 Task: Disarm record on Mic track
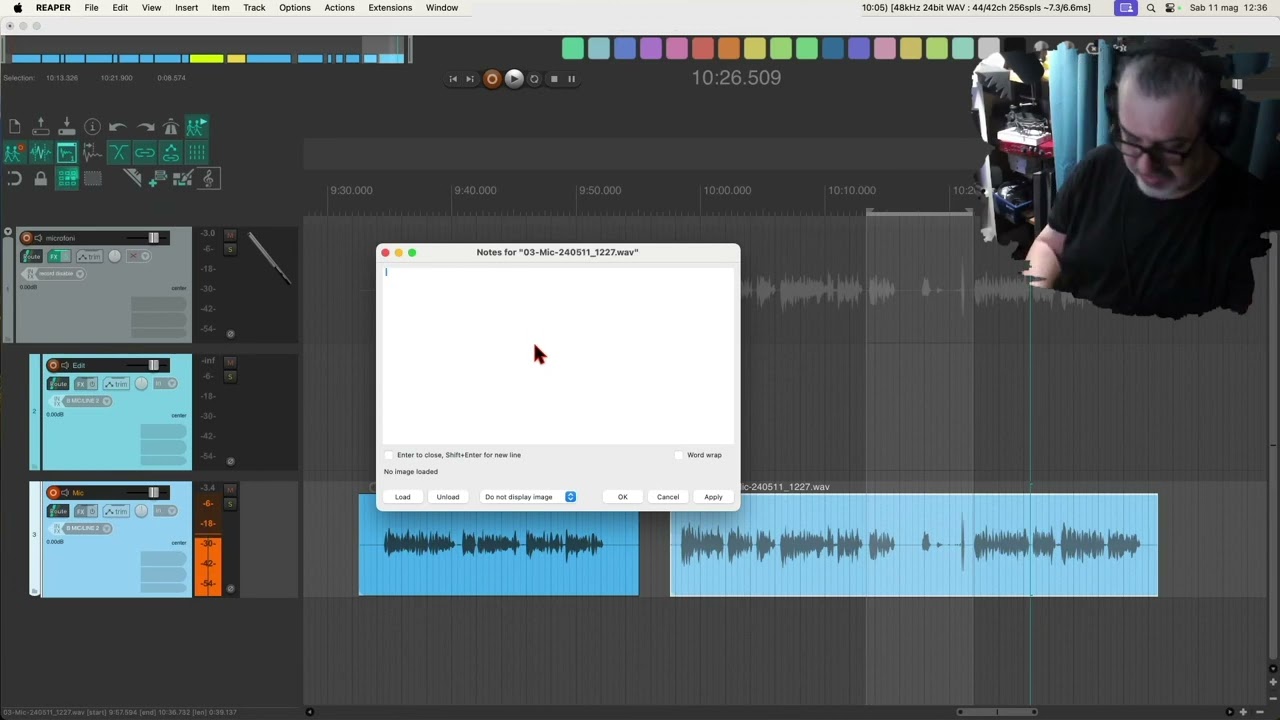coord(53,492)
